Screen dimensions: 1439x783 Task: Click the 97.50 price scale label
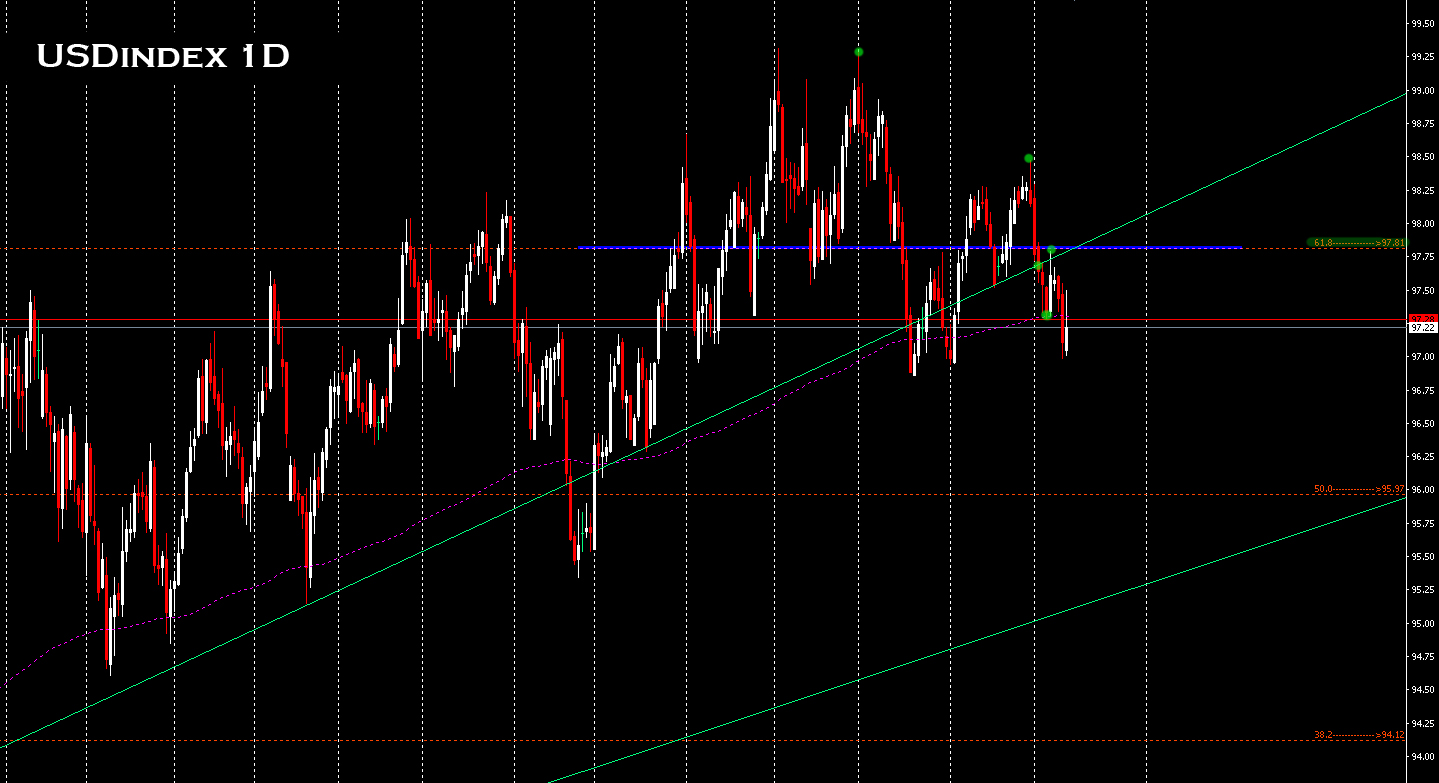(1422, 290)
